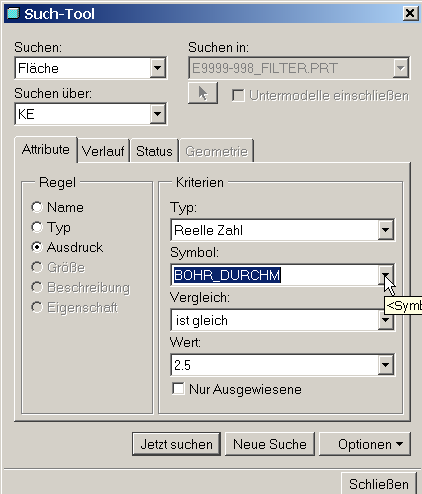Select the Attribute tab

coord(46,150)
